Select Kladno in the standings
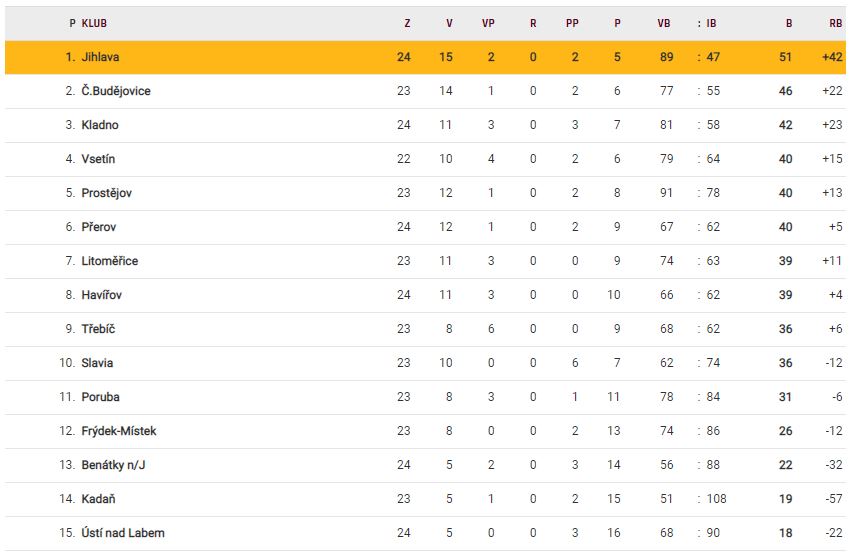 (100, 125)
